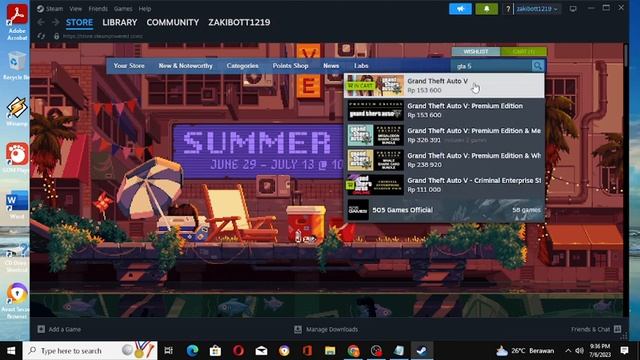This screenshot has height=360, width=640.
Task: Choose the Rp 326 391 Premium Edition bundle
Action: pos(444,135)
